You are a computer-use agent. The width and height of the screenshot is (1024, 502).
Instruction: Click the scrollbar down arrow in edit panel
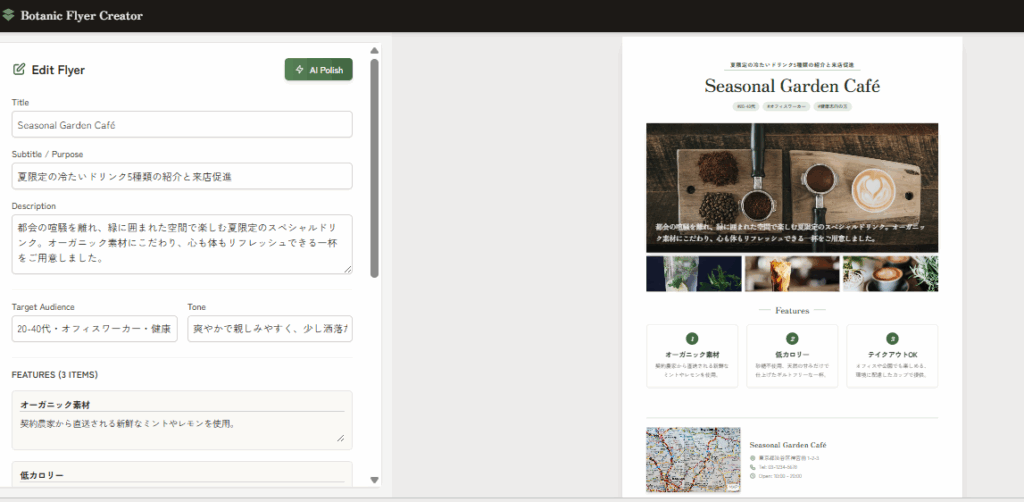(x=375, y=480)
